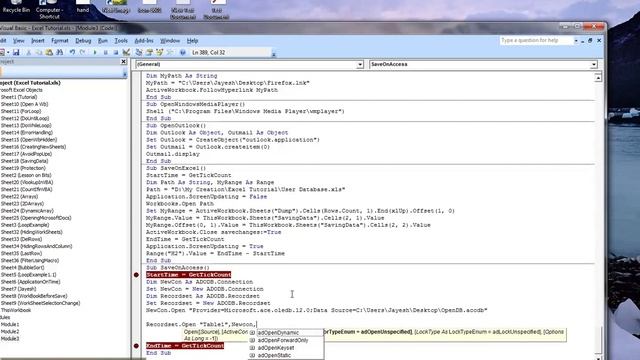
Task: Open the Project Explorer toolbar icon
Action: pyautogui.click(x=139, y=52)
